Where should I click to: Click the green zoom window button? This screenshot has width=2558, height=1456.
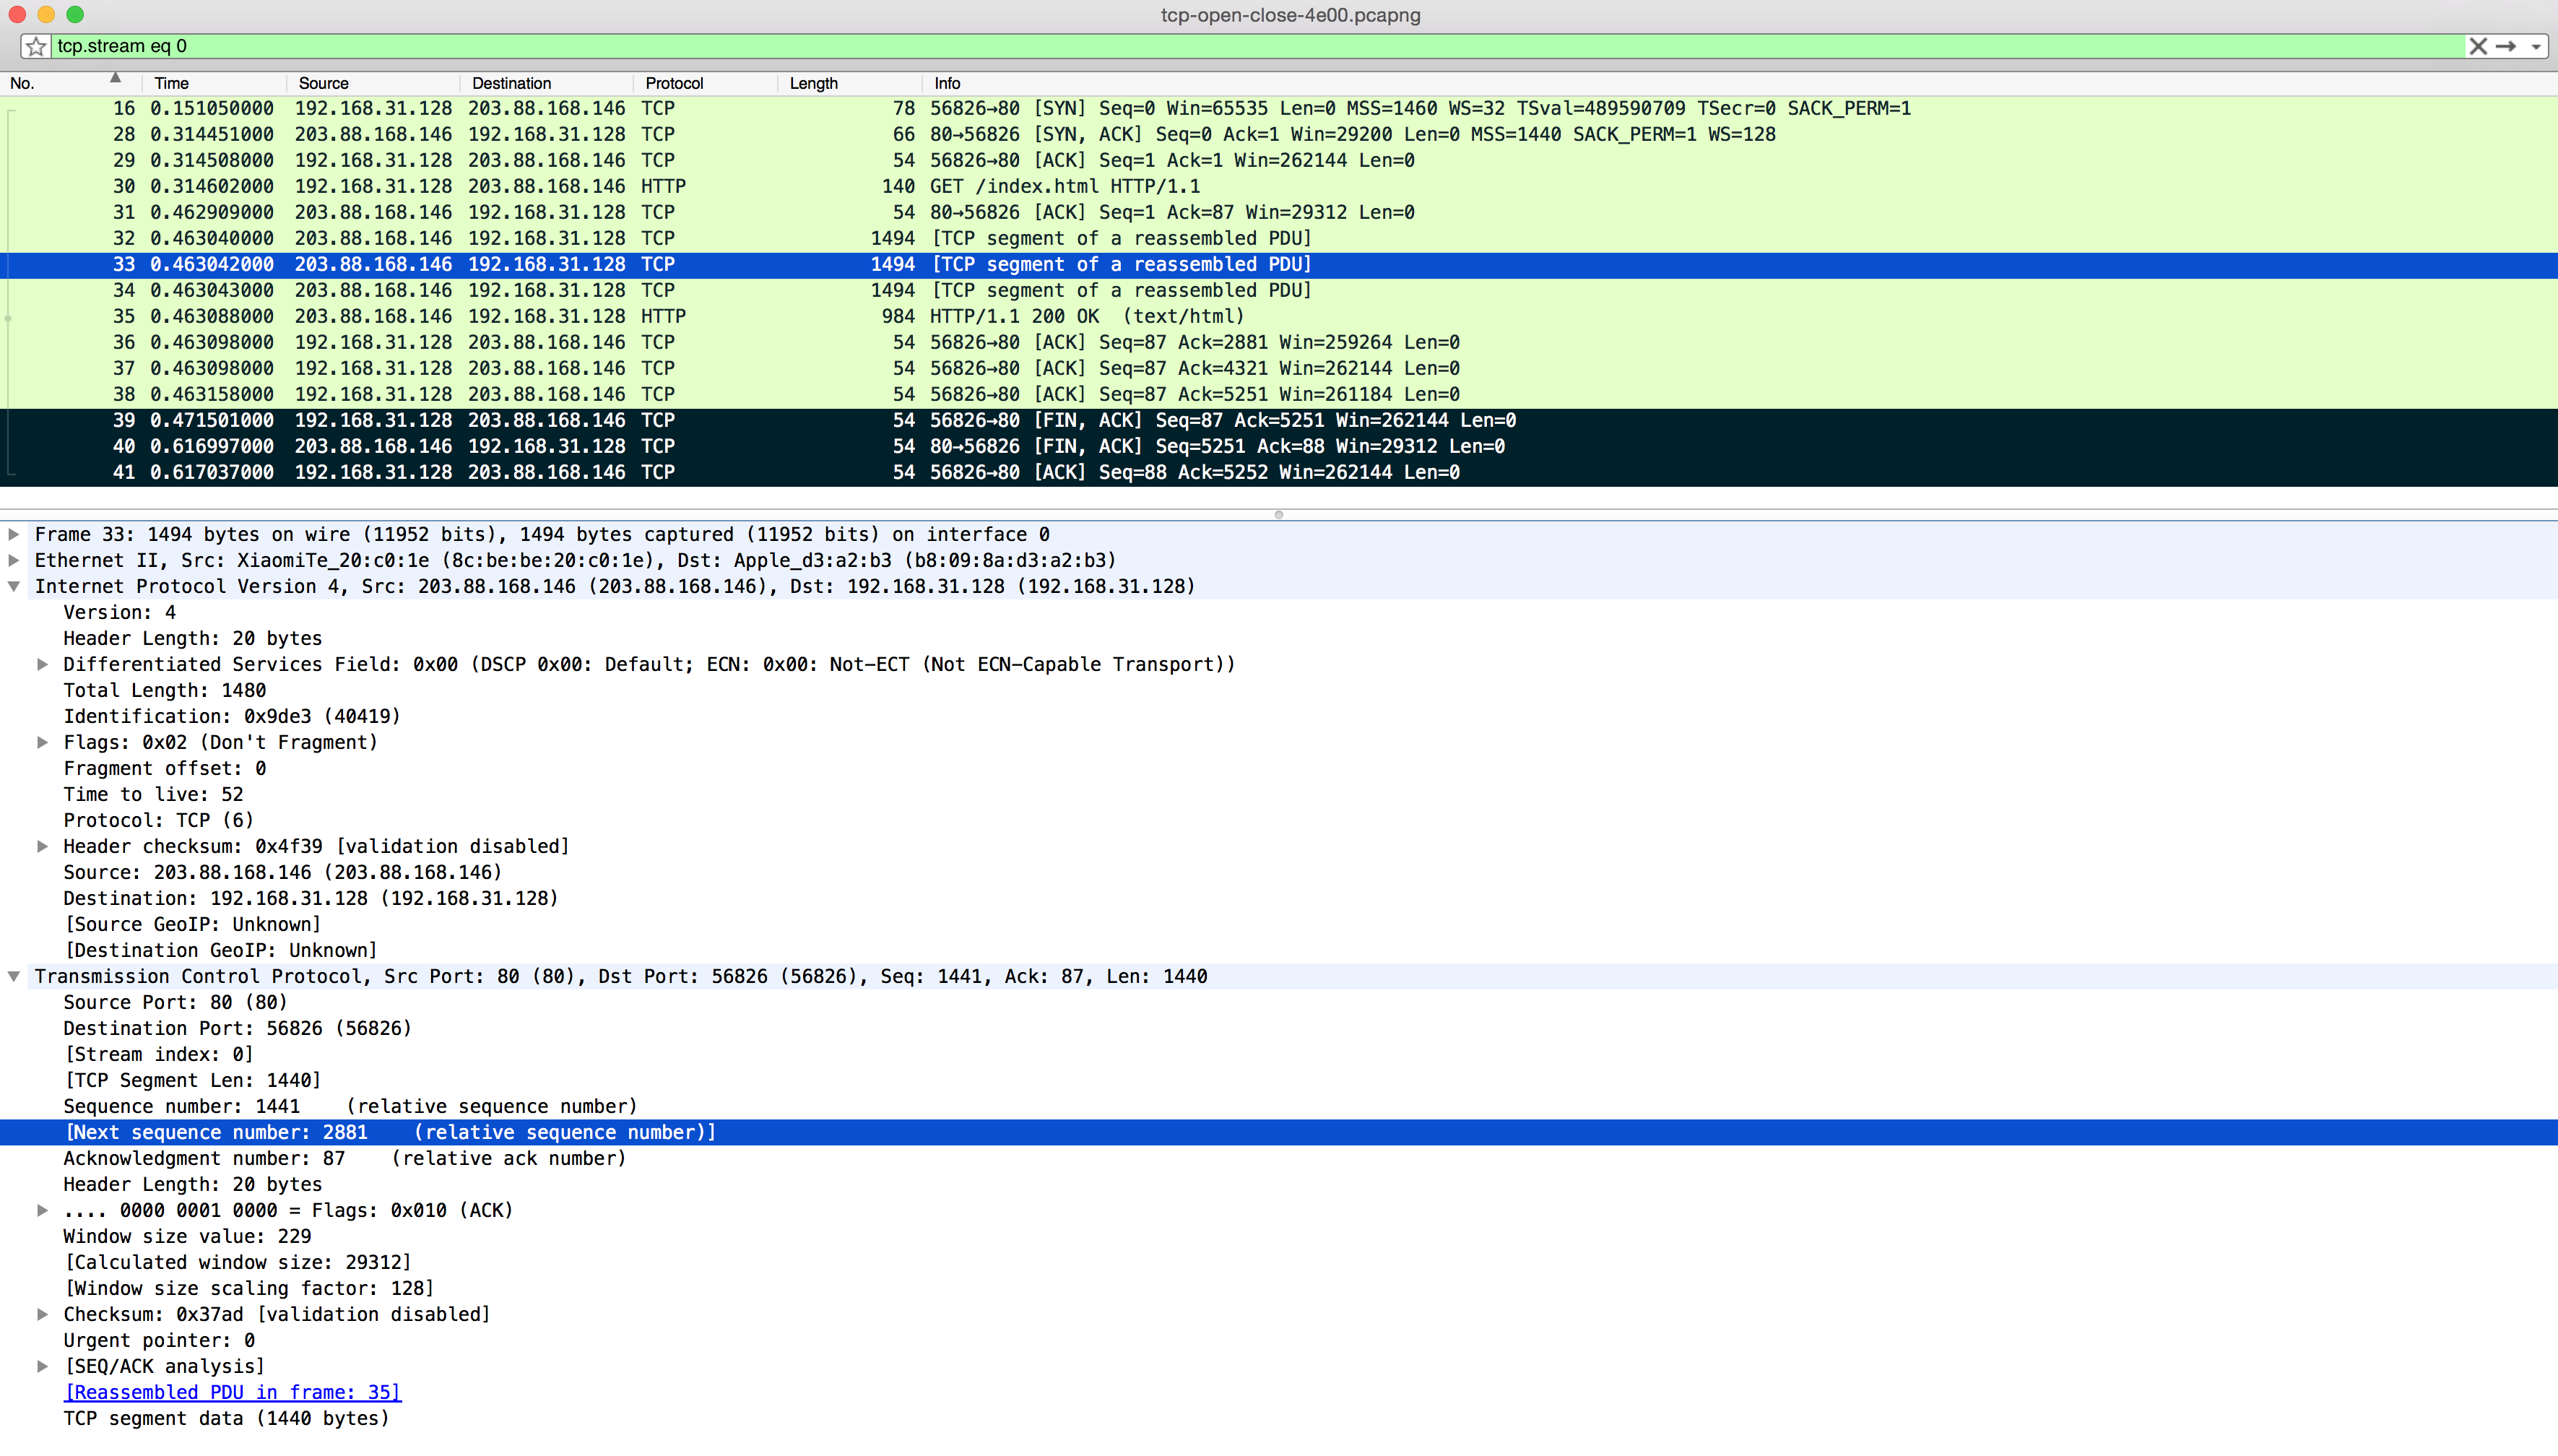click(75, 14)
